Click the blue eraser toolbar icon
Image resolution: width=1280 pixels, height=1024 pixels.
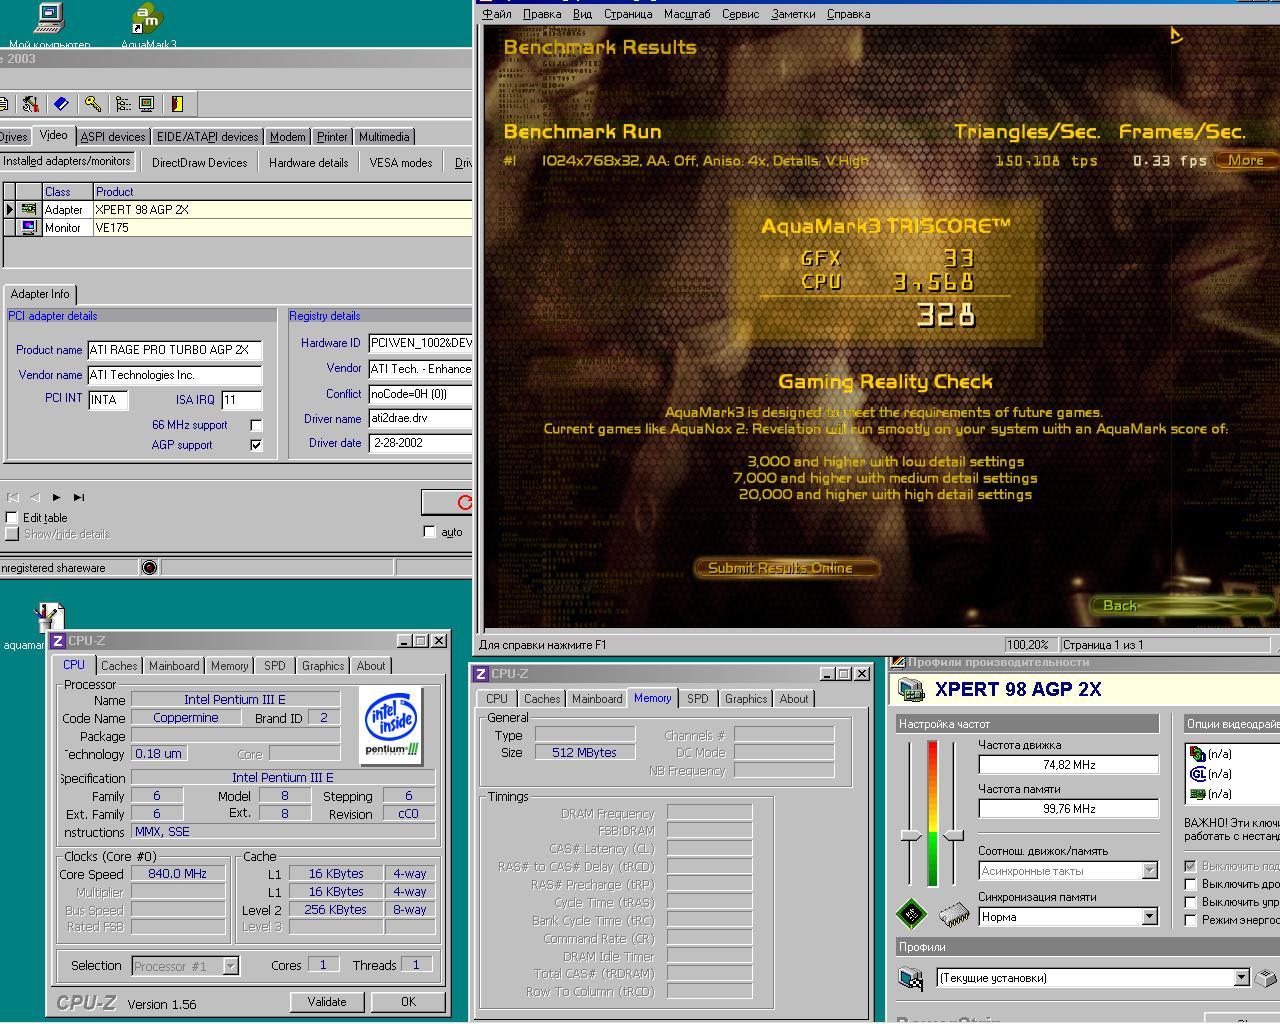(x=61, y=104)
